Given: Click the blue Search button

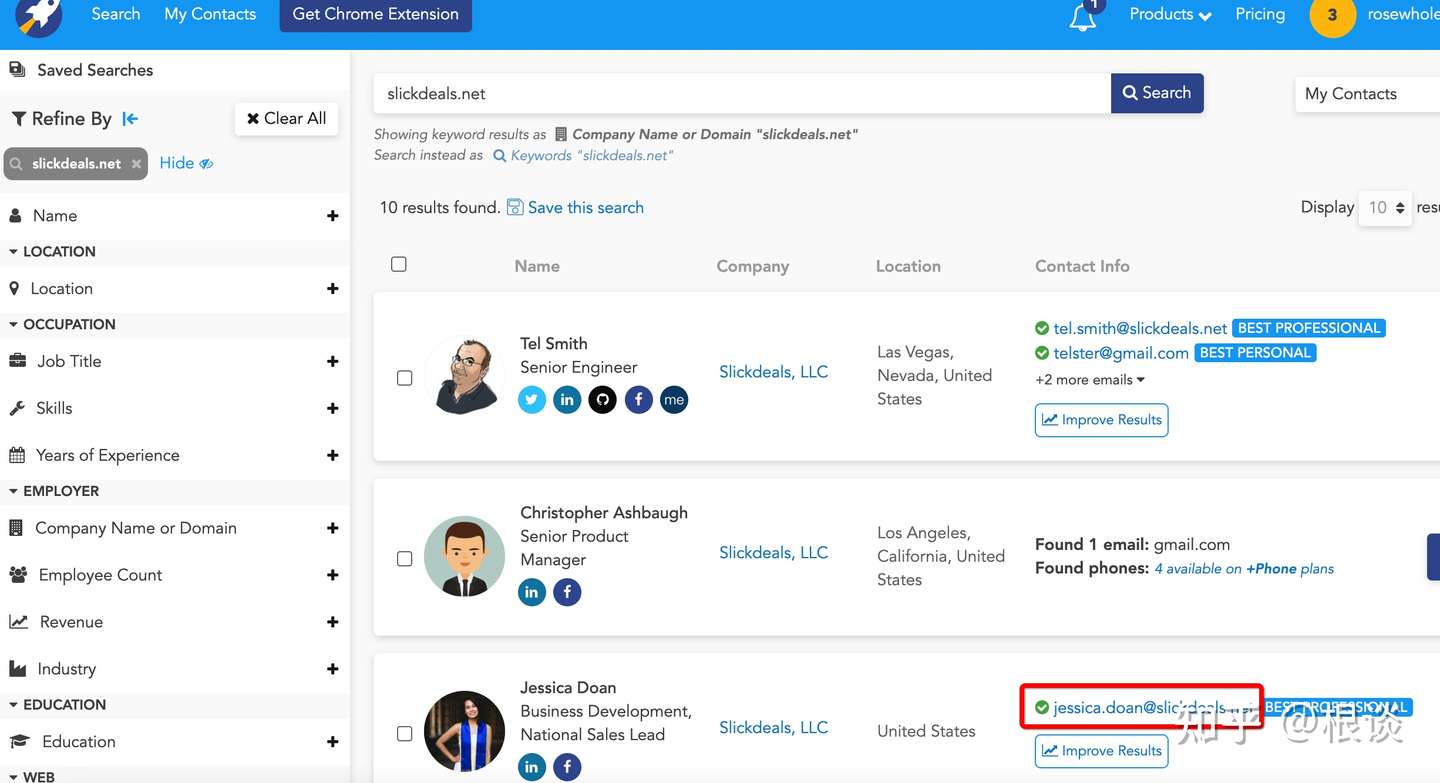Looking at the screenshot, I should click(x=1157, y=93).
